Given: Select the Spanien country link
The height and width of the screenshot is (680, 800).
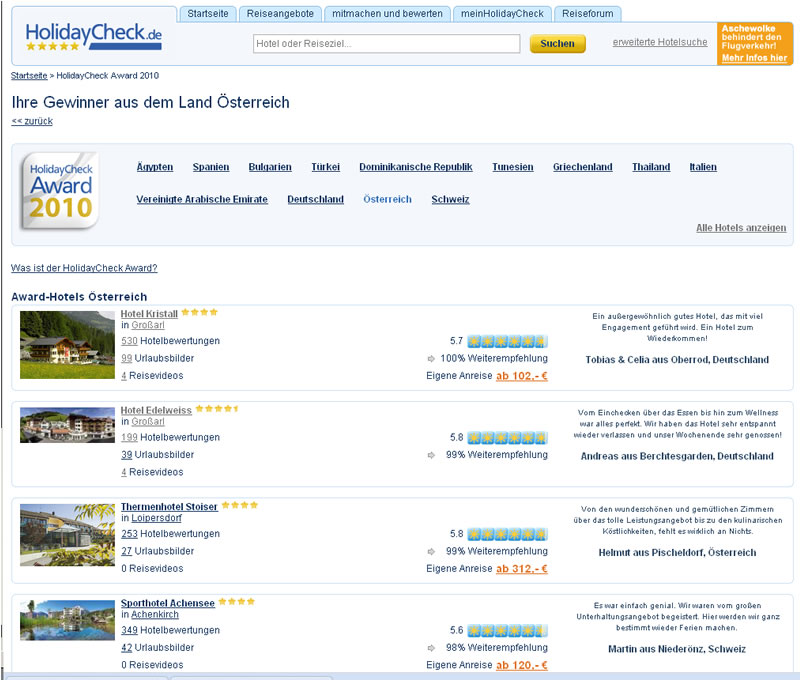Looking at the screenshot, I should click(211, 167).
